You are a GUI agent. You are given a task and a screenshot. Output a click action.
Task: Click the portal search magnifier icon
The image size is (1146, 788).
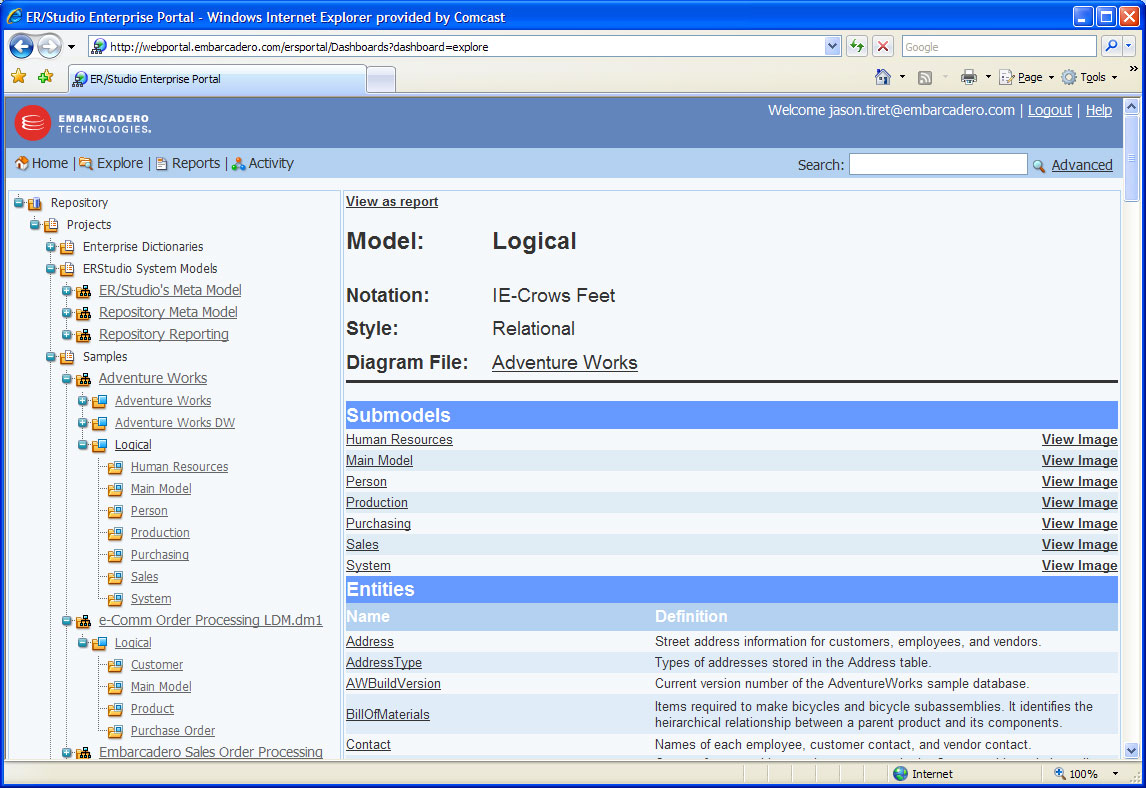click(1039, 166)
